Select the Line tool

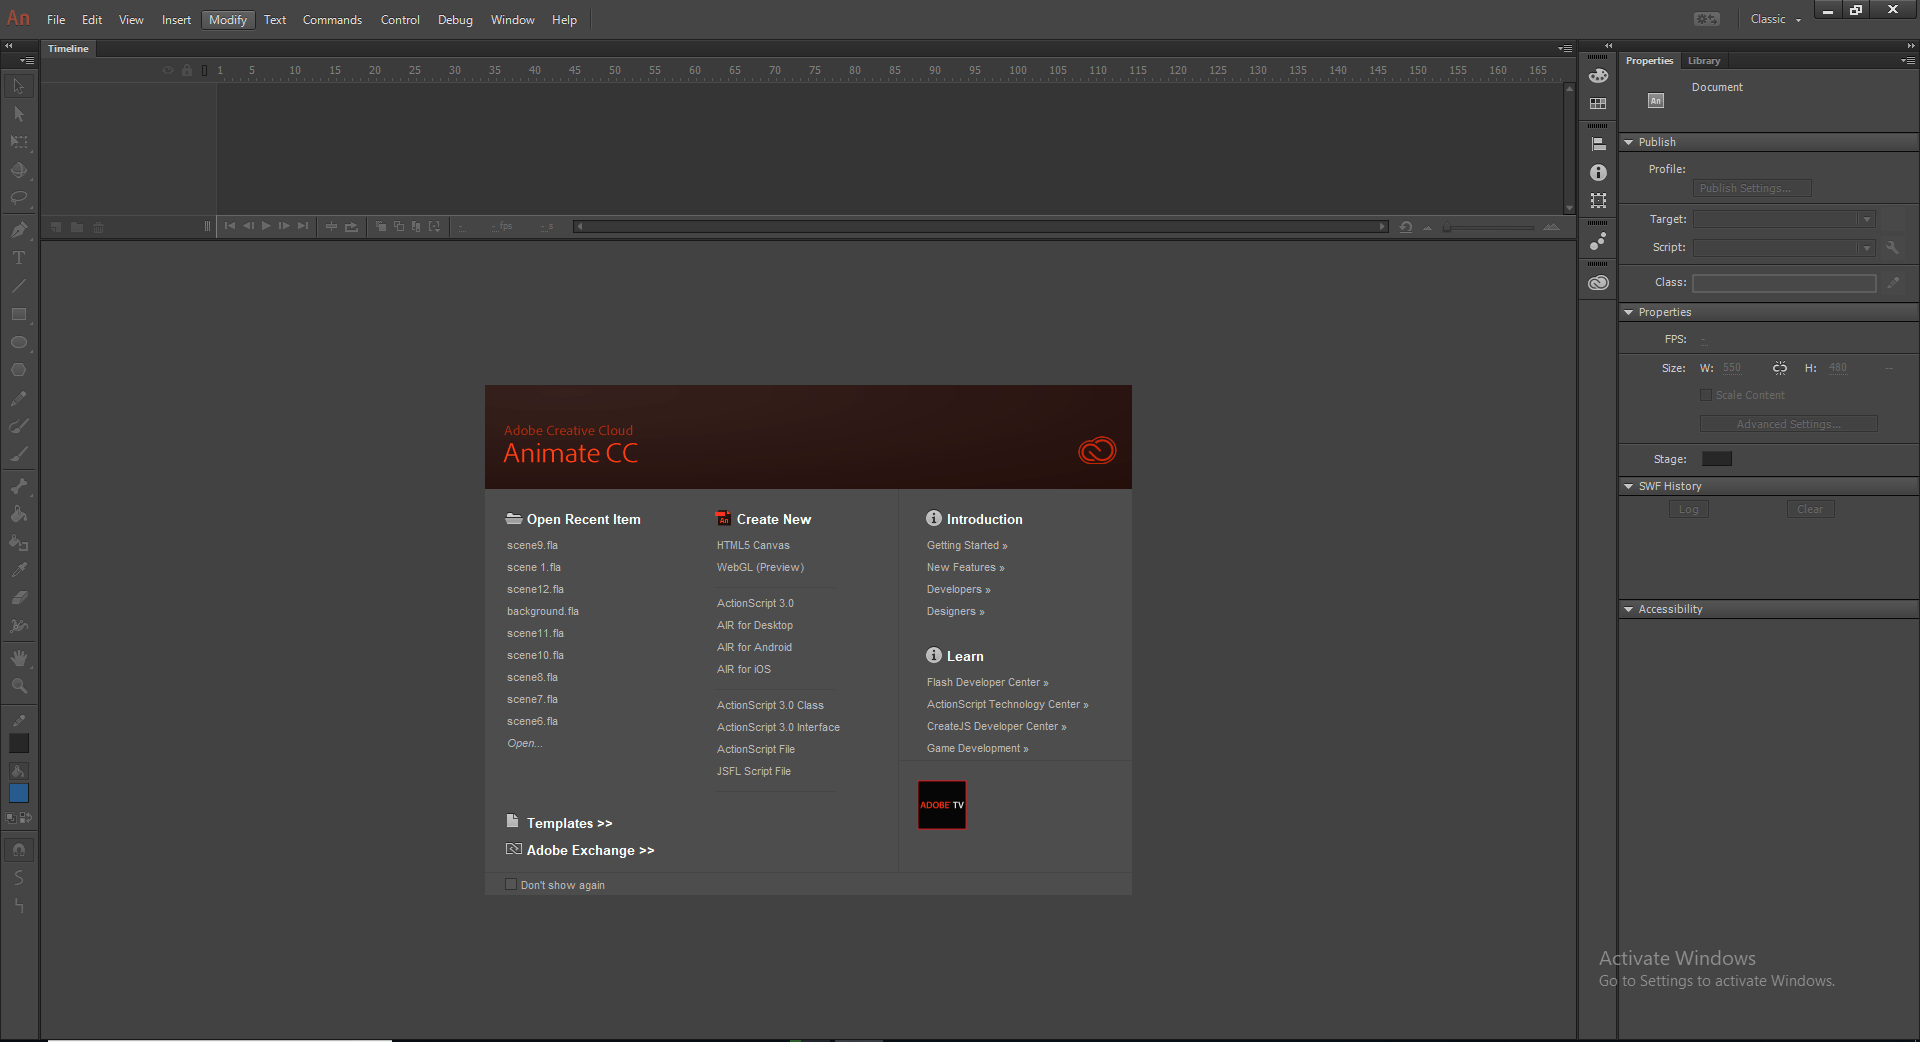coord(19,286)
